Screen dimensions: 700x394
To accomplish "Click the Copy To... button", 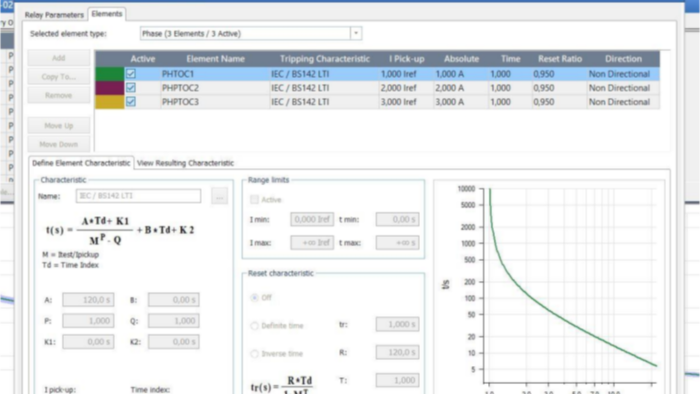I will [58, 77].
